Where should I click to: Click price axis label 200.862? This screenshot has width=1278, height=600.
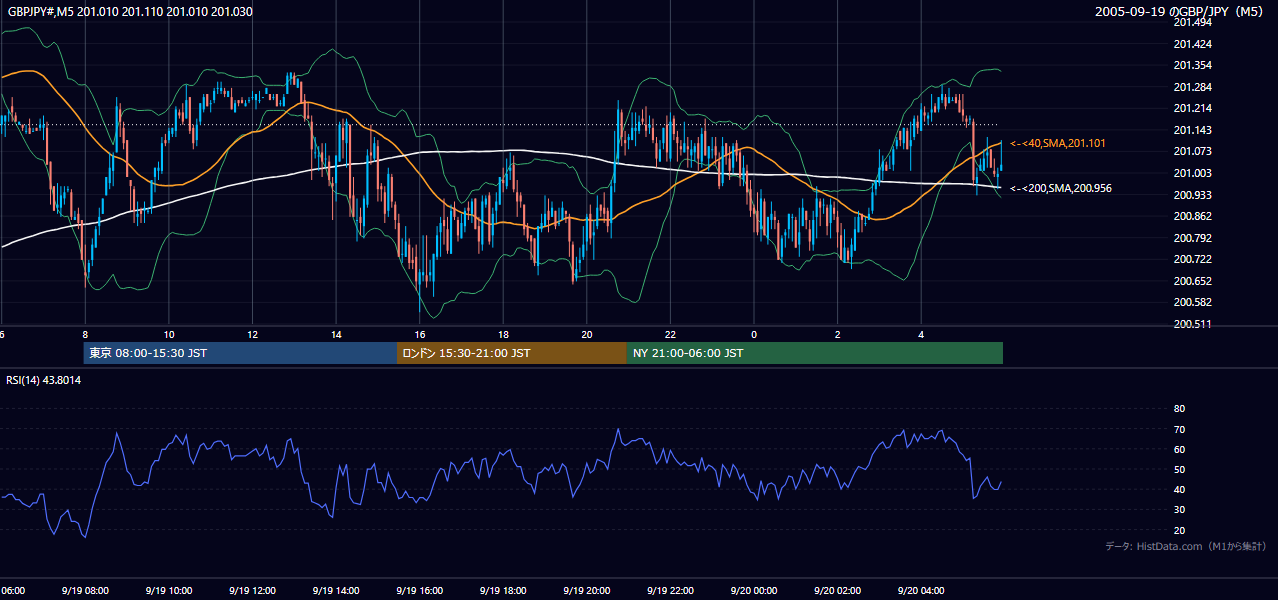tap(1192, 216)
